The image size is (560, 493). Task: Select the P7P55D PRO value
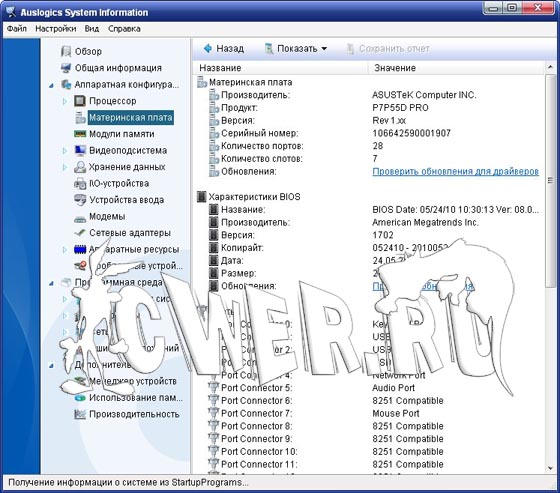[400, 108]
